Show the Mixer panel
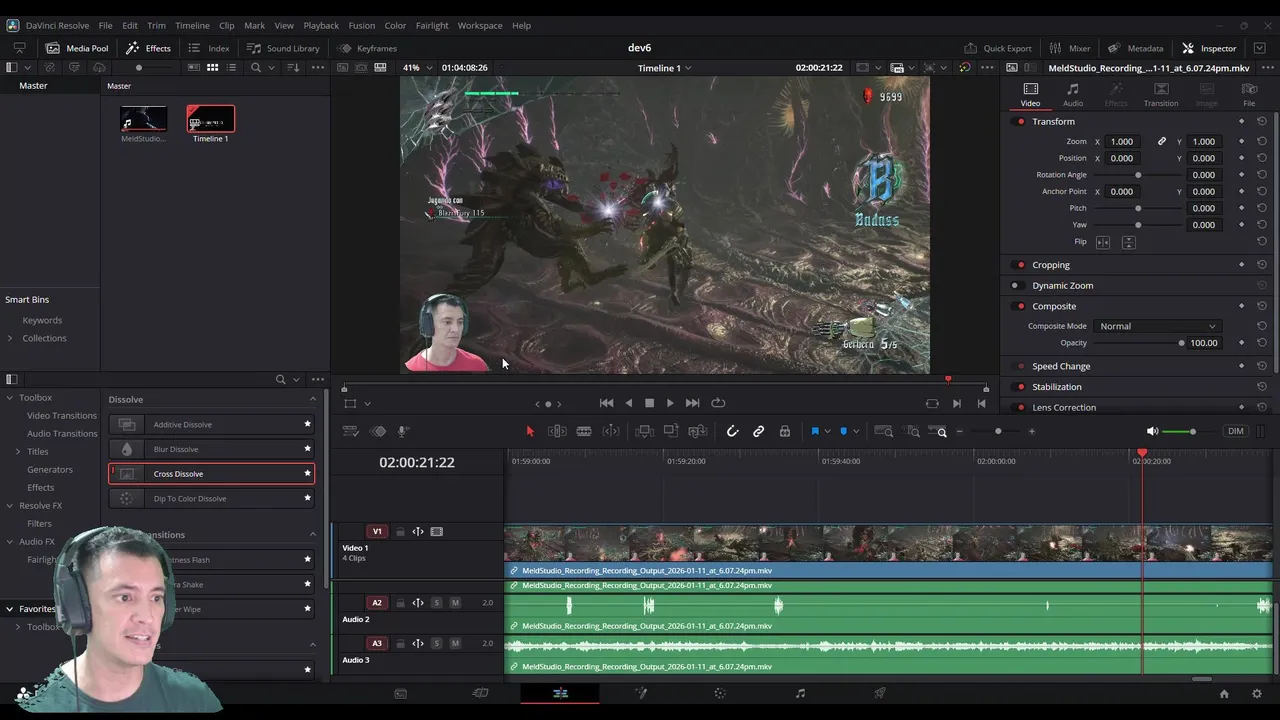The width and height of the screenshot is (1280, 720). pos(1070,48)
